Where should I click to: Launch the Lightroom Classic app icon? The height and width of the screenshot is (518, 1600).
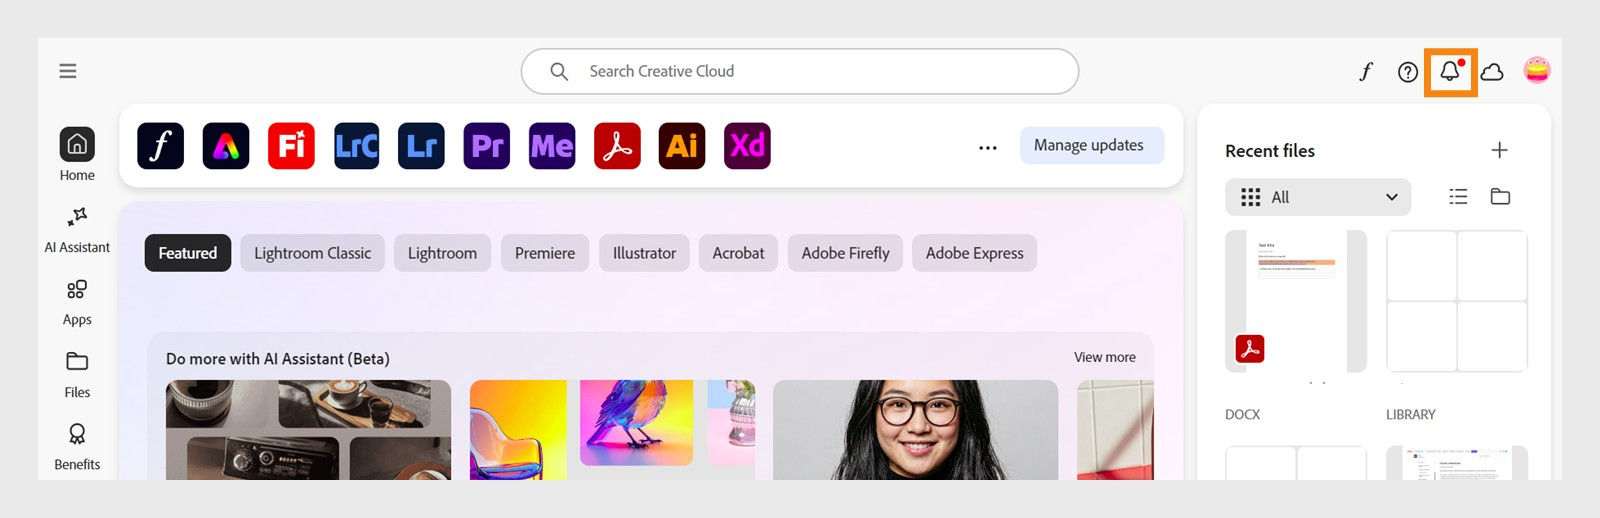356,146
